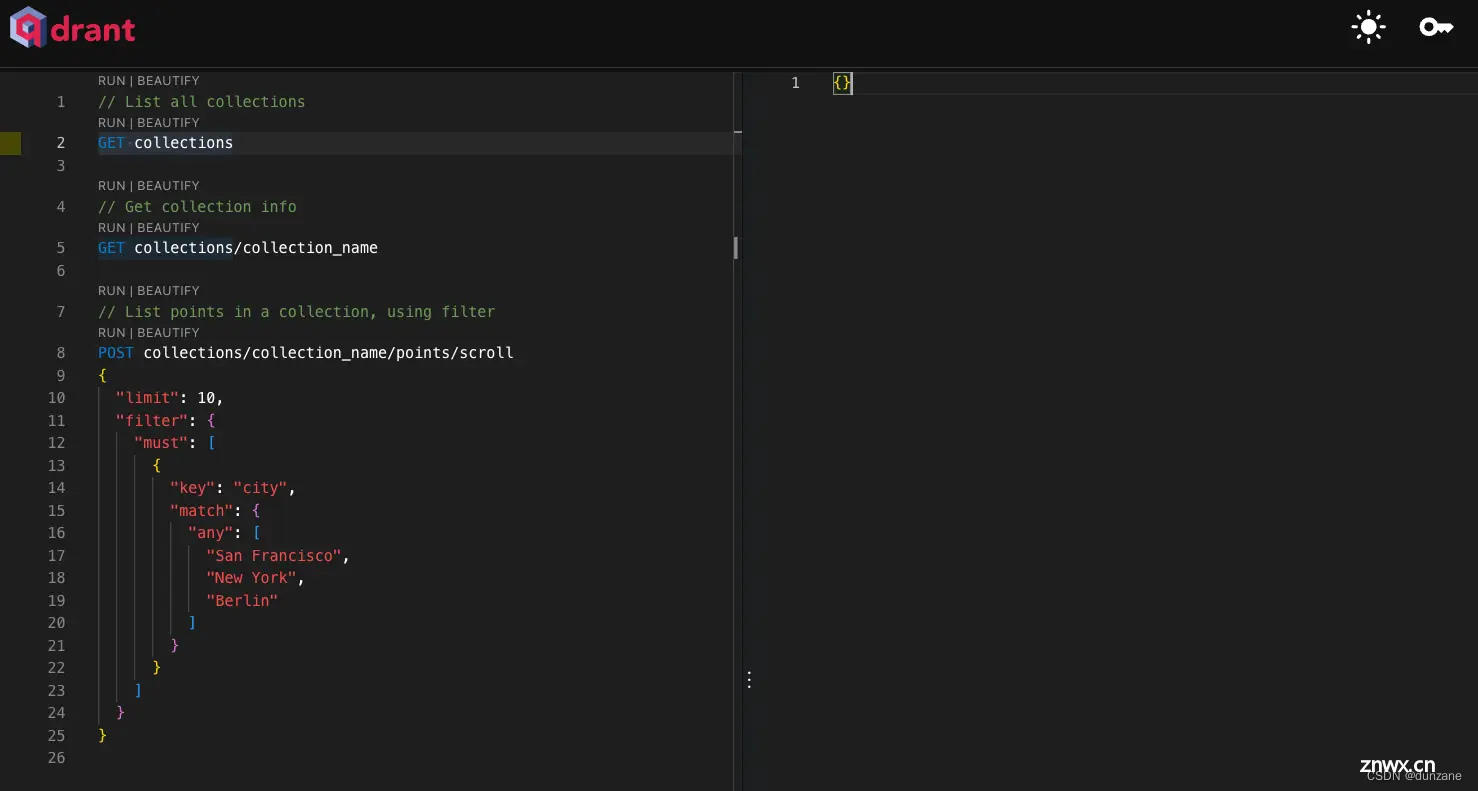Screen dimensions: 1478x791
Task: Click line number 1 in the response pane
Action: [796, 83]
